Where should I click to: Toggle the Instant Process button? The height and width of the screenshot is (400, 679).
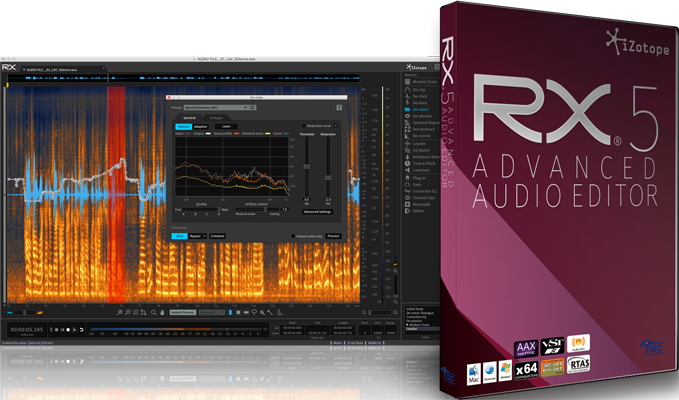click(x=183, y=312)
